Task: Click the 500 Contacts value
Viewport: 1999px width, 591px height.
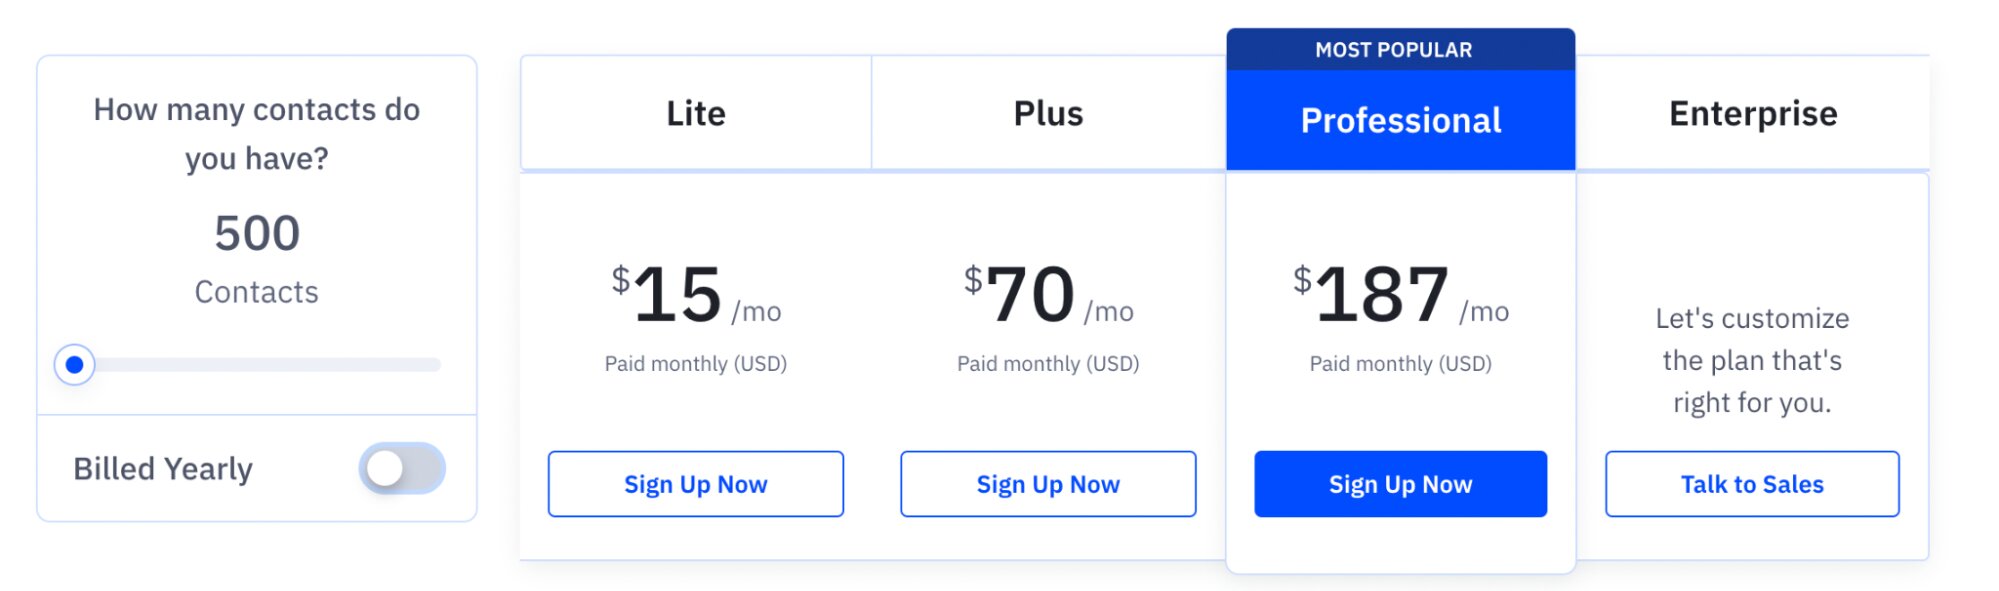Action: point(256,233)
